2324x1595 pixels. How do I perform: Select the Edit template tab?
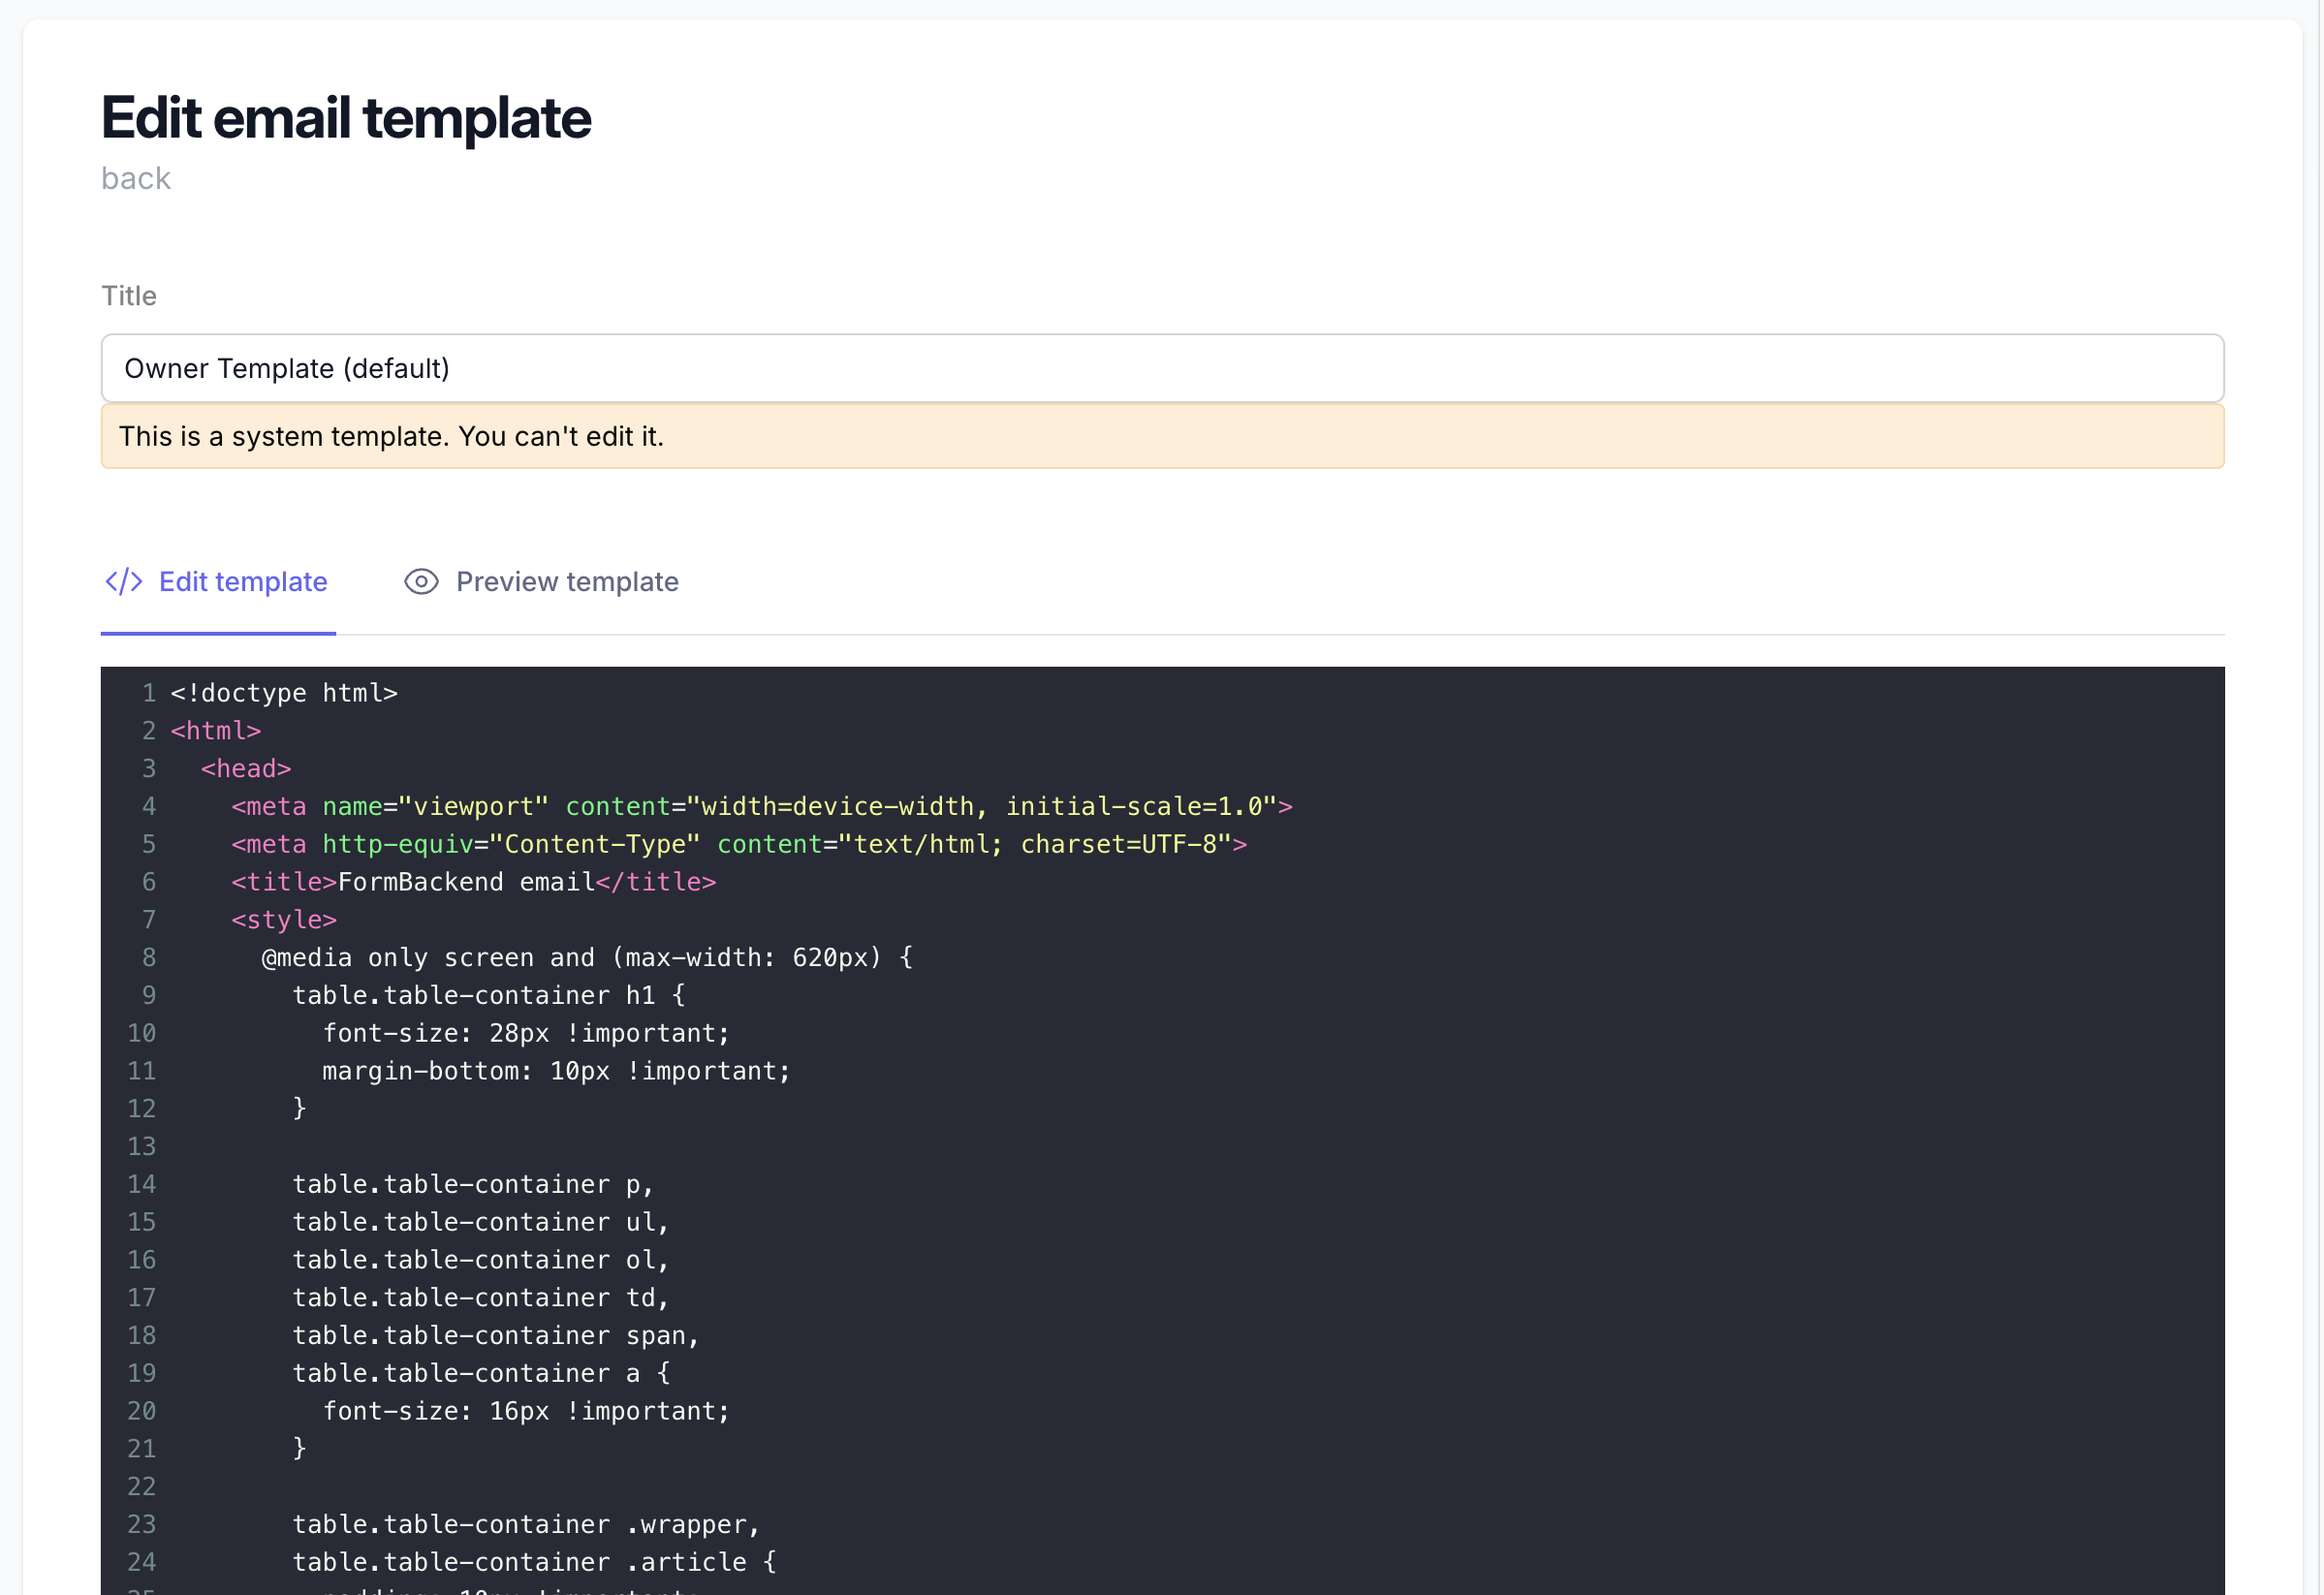pos(215,581)
